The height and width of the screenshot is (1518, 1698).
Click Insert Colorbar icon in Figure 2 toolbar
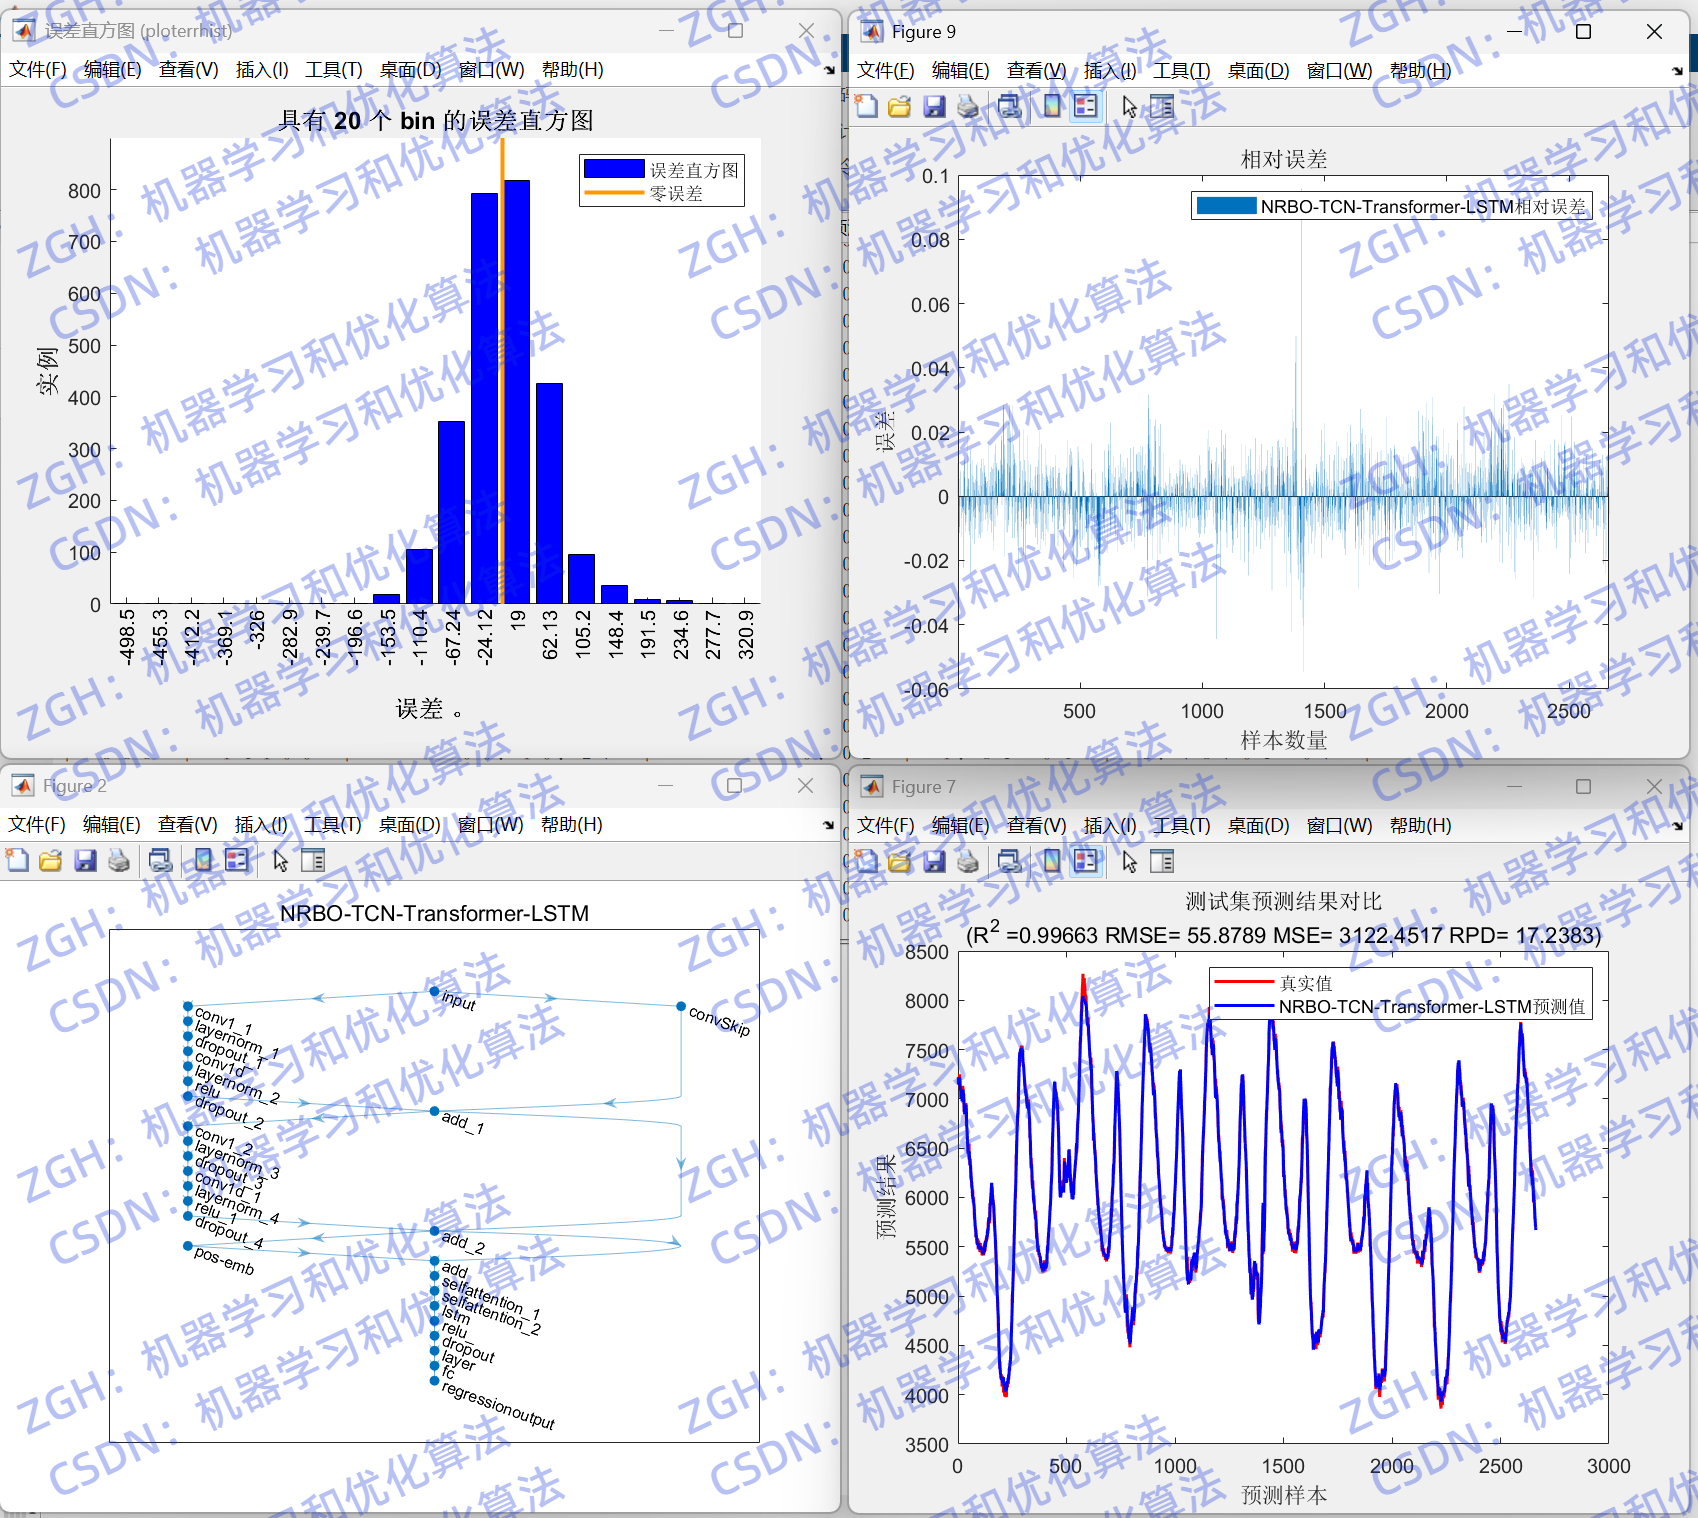point(203,860)
